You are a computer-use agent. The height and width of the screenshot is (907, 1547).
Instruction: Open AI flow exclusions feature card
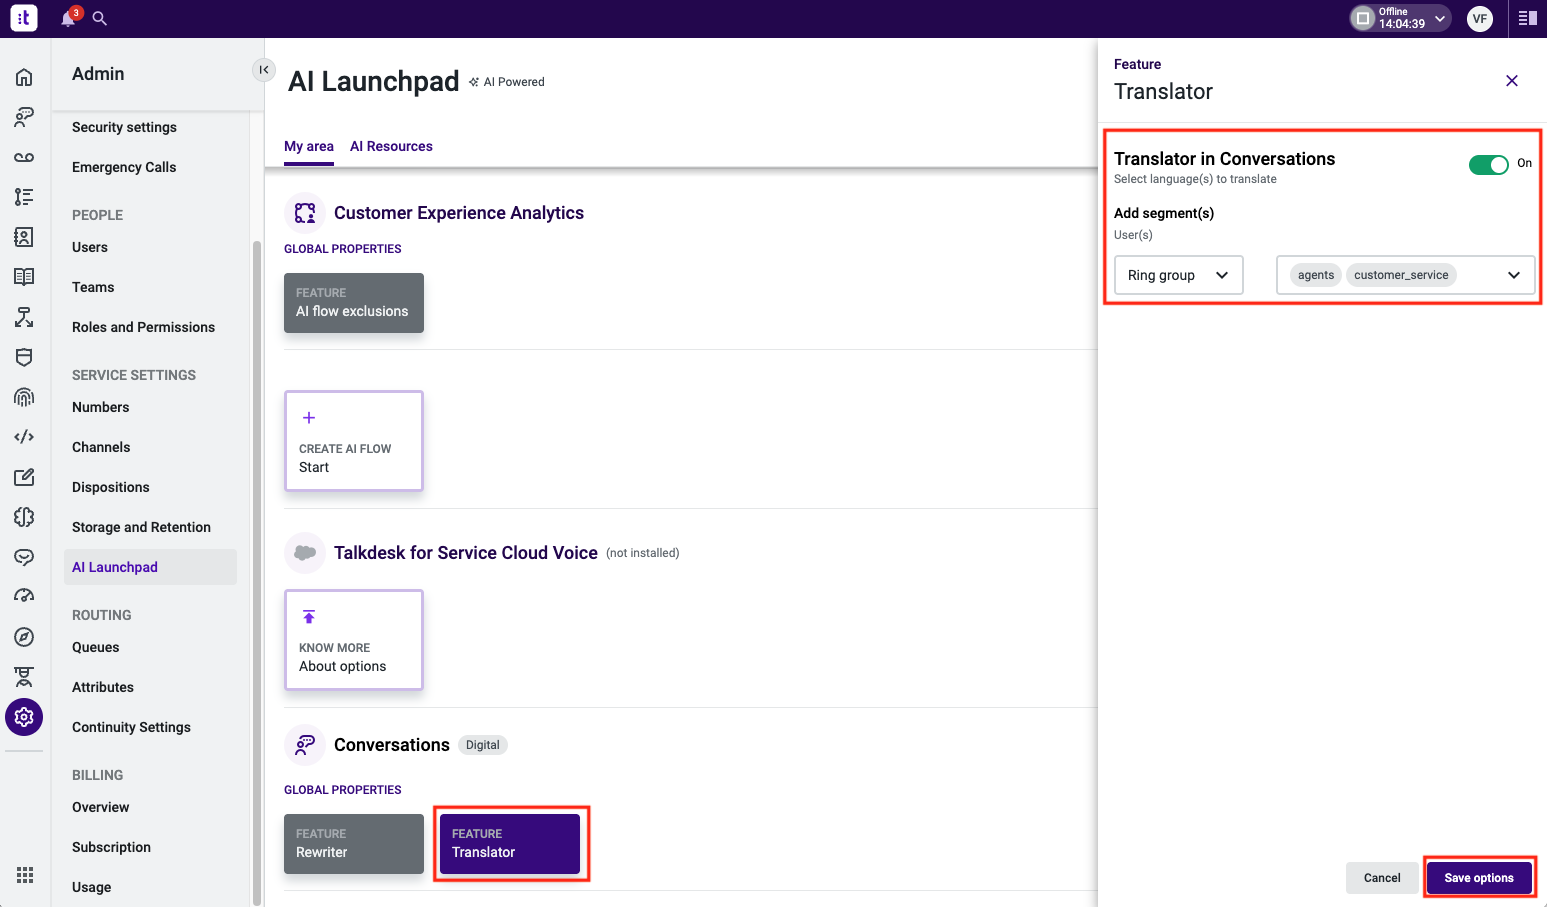pyautogui.click(x=354, y=303)
